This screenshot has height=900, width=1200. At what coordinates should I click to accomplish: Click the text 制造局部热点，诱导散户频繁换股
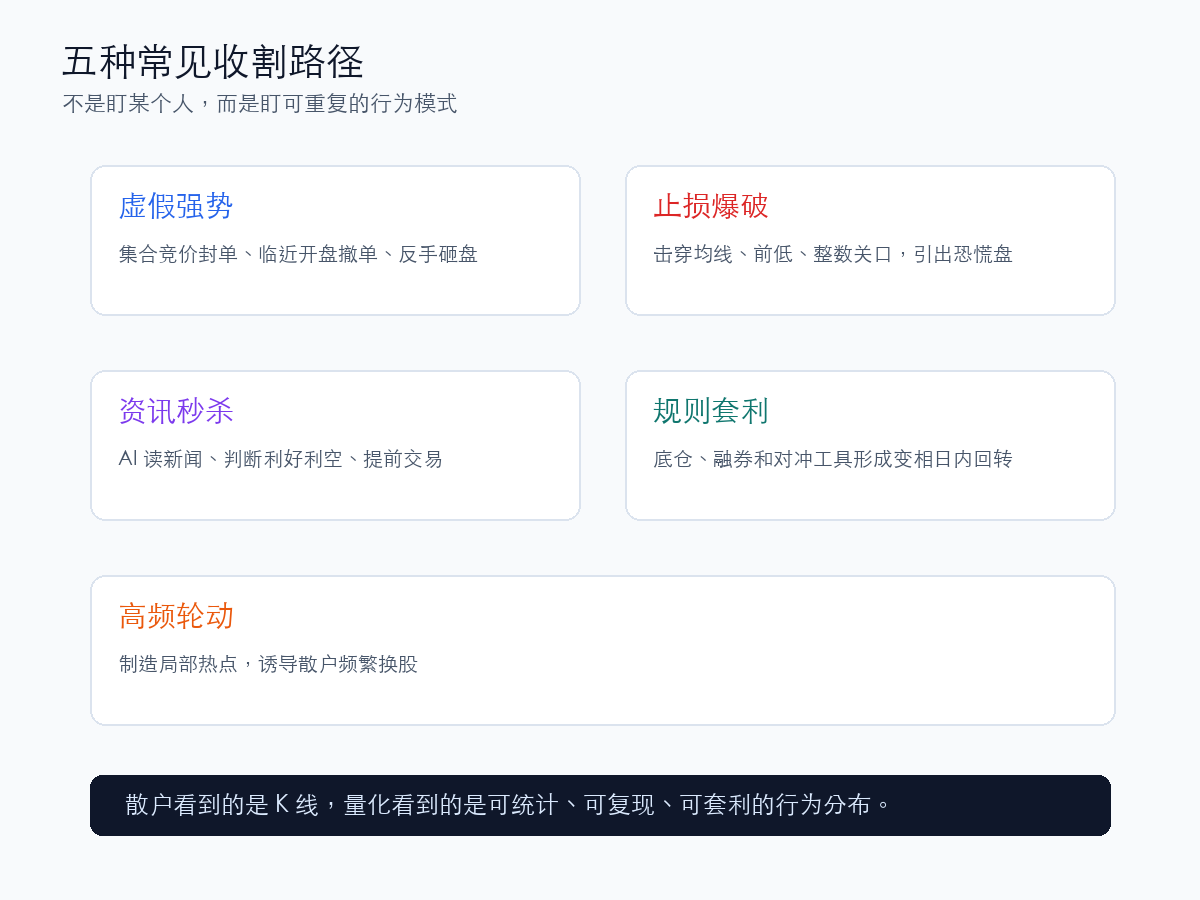tap(268, 664)
